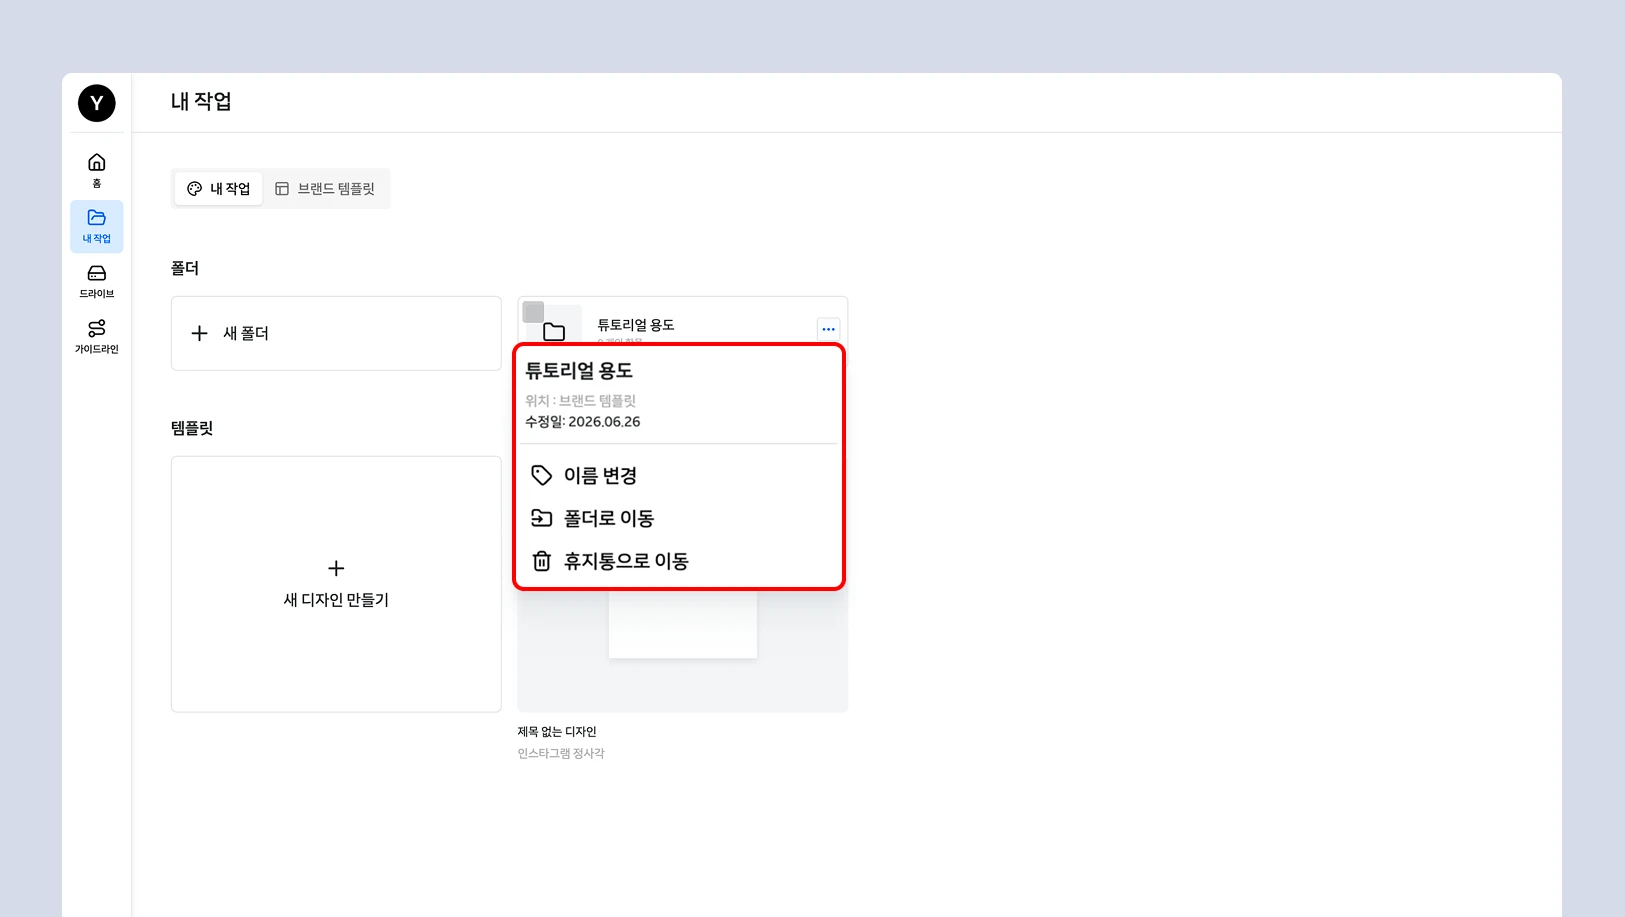The width and height of the screenshot is (1625, 917).
Task: Go to 홈 in sidebar
Action: point(97,170)
